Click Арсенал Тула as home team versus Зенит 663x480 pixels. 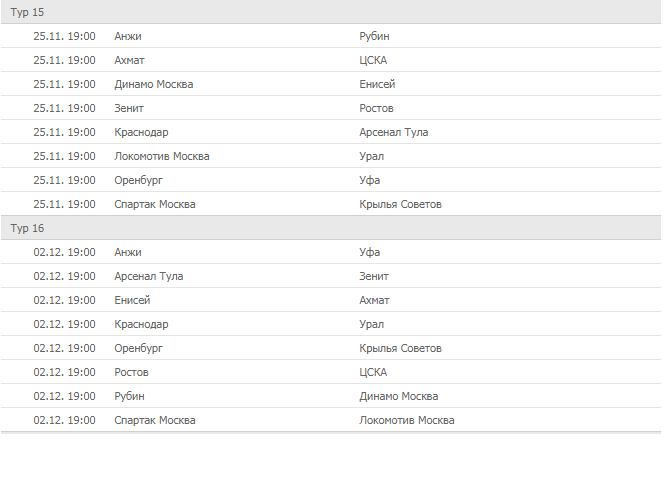coord(149,276)
